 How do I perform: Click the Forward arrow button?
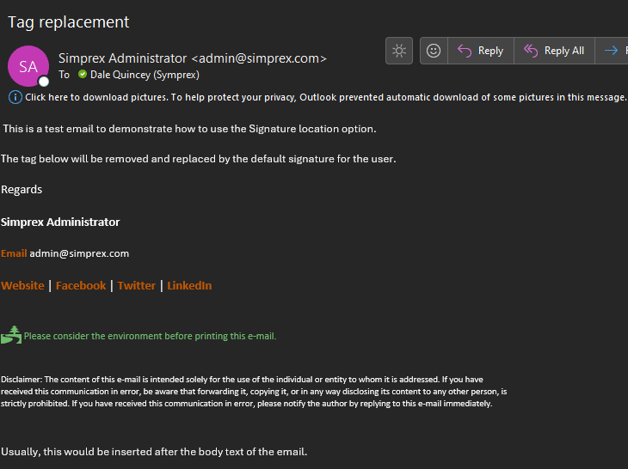coord(612,51)
